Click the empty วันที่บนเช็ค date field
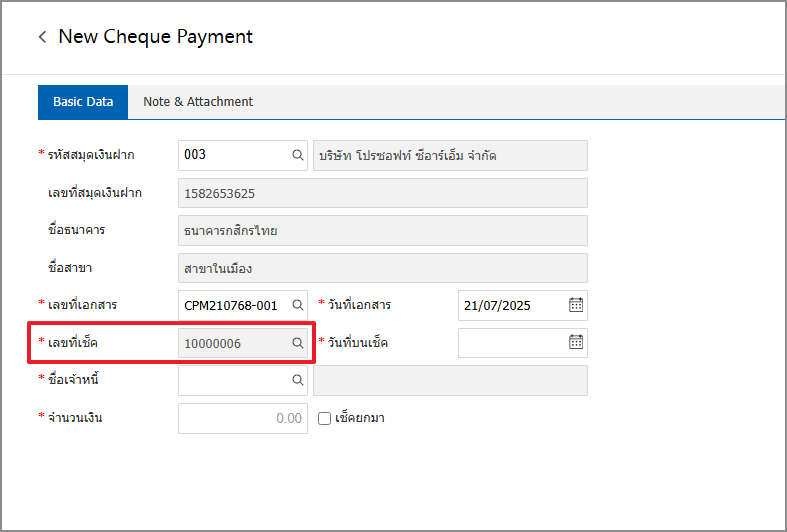 click(512, 342)
